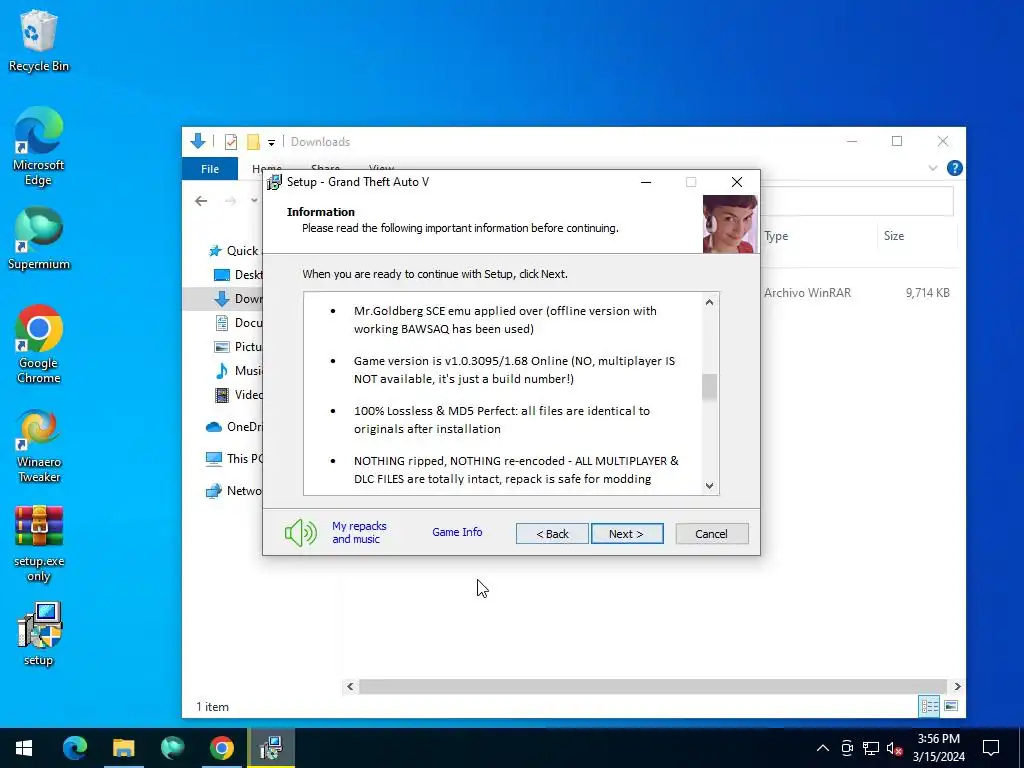Launch Chrome from the taskbar
1024x768 pixels.
click(221, 748)
